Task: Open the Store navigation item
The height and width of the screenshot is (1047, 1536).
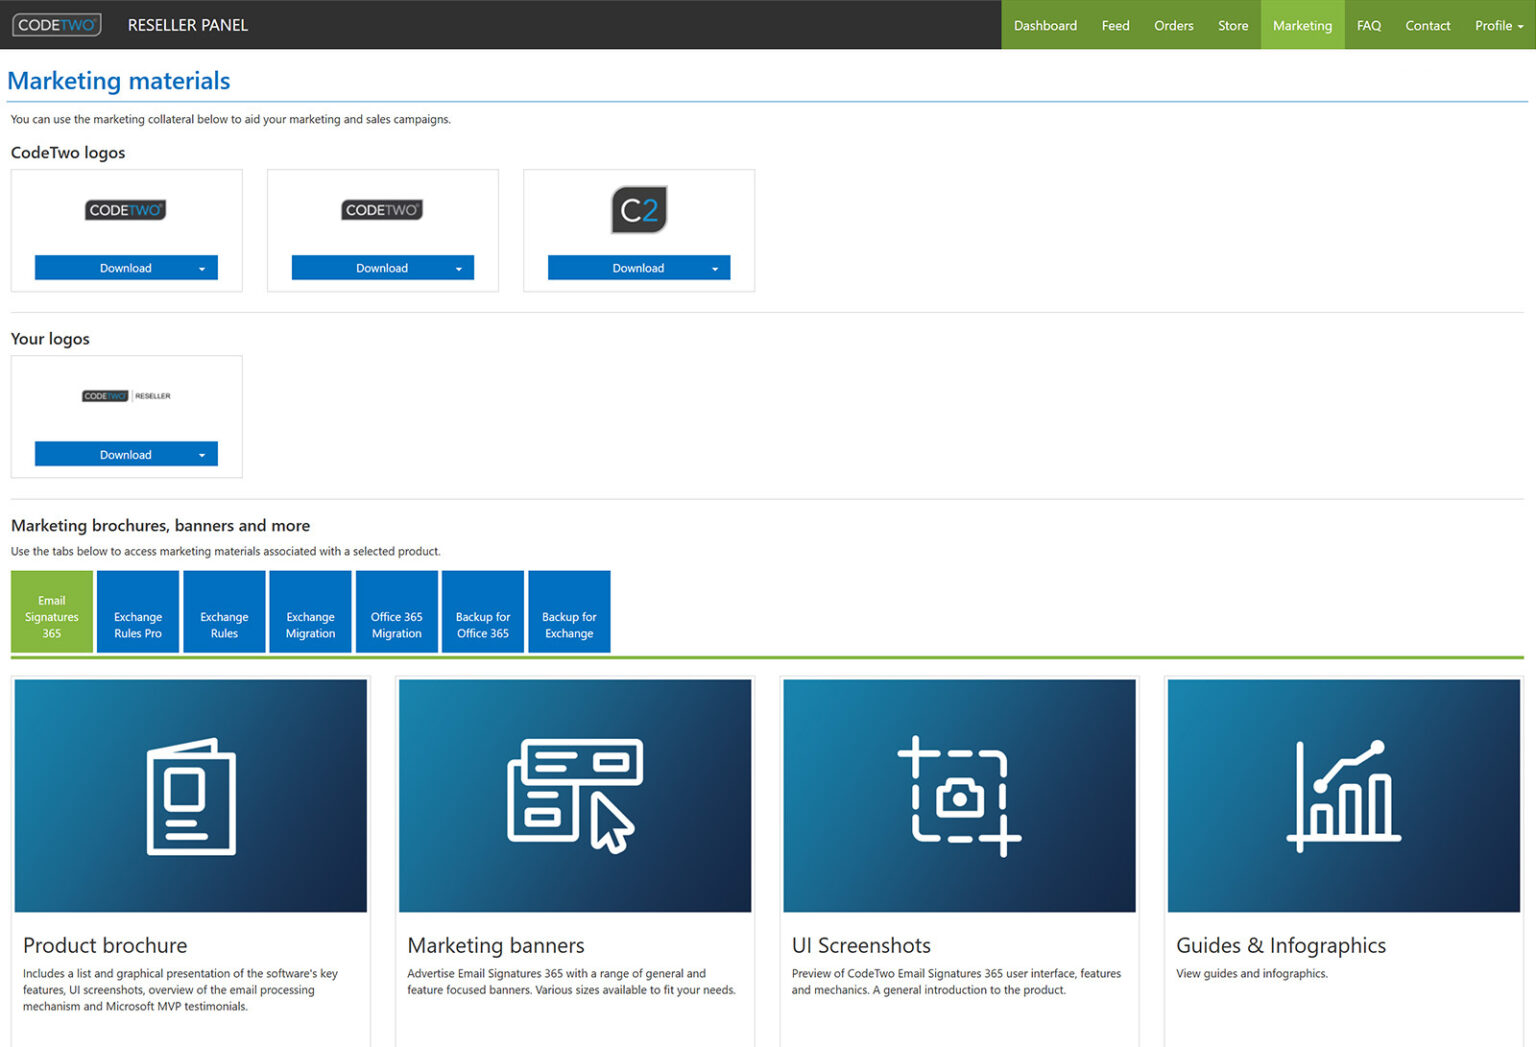Action: click(x=1232, y=25)
